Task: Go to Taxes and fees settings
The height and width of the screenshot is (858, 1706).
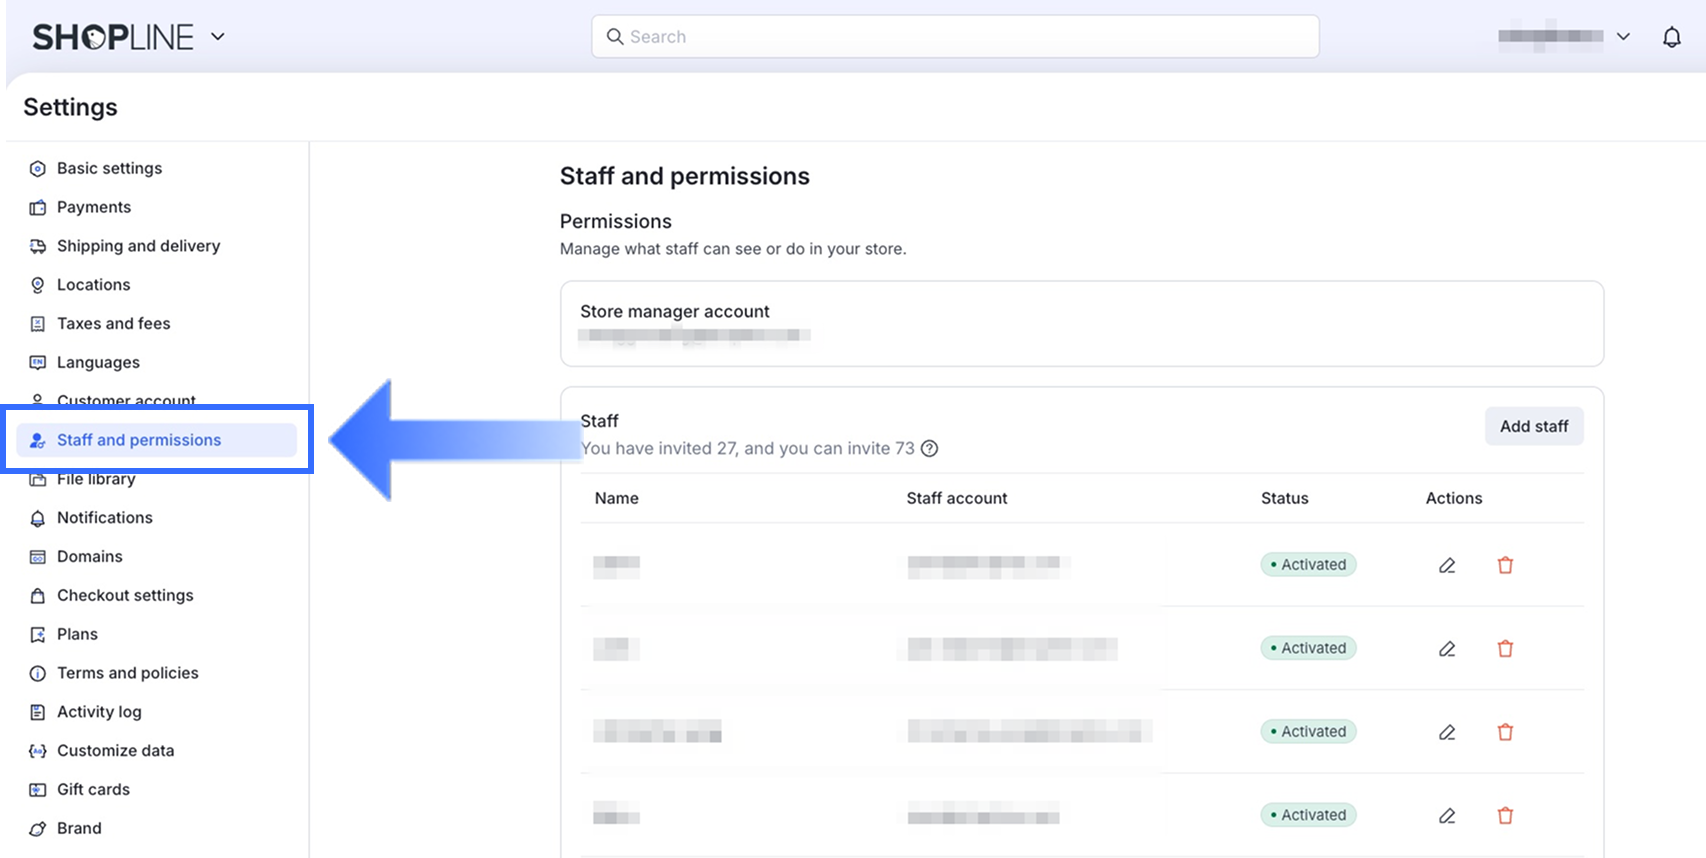Action: 113,323
